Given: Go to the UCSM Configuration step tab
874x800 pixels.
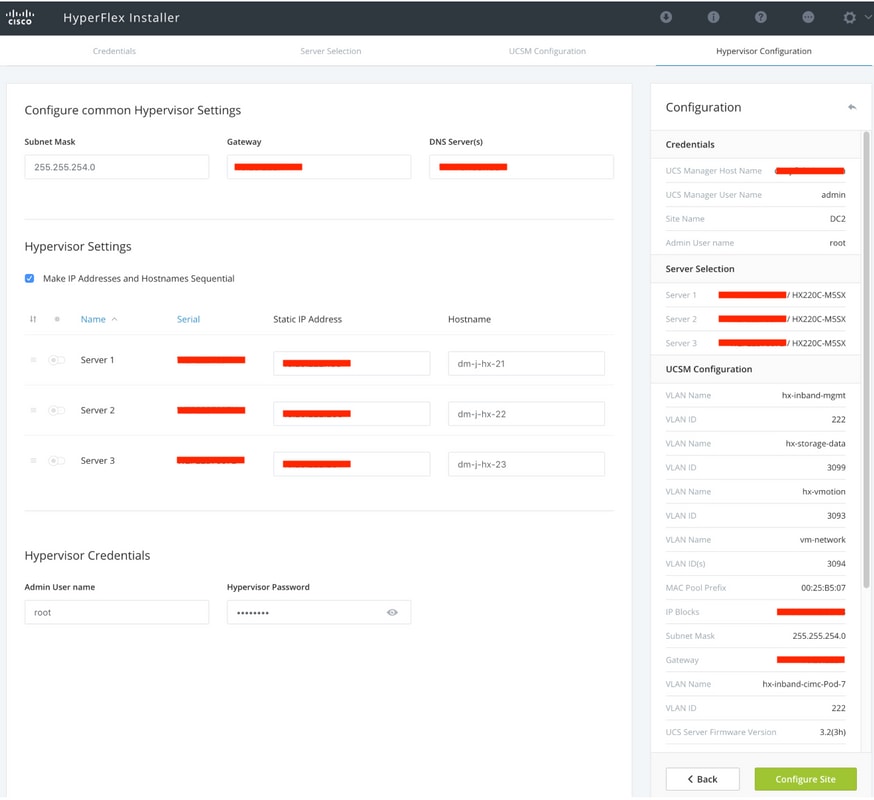Looking at the screenshot, I should pyautogui.click(x=547, y=51).
